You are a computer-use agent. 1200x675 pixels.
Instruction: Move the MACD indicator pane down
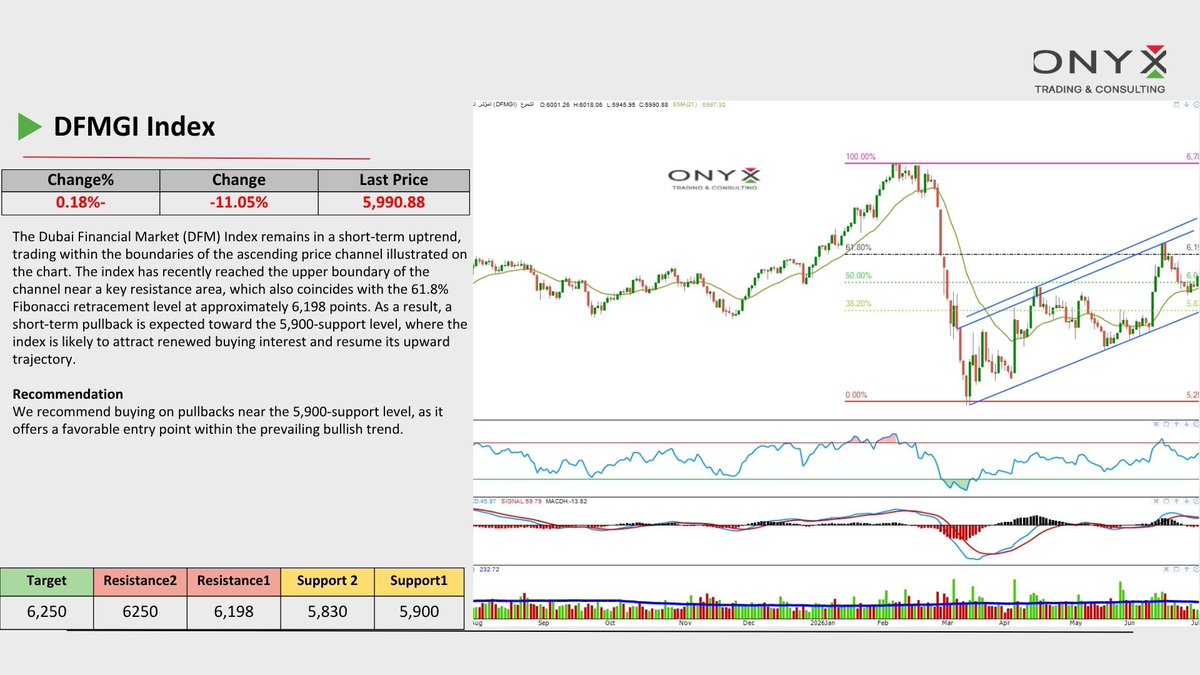pos(1187,501)
